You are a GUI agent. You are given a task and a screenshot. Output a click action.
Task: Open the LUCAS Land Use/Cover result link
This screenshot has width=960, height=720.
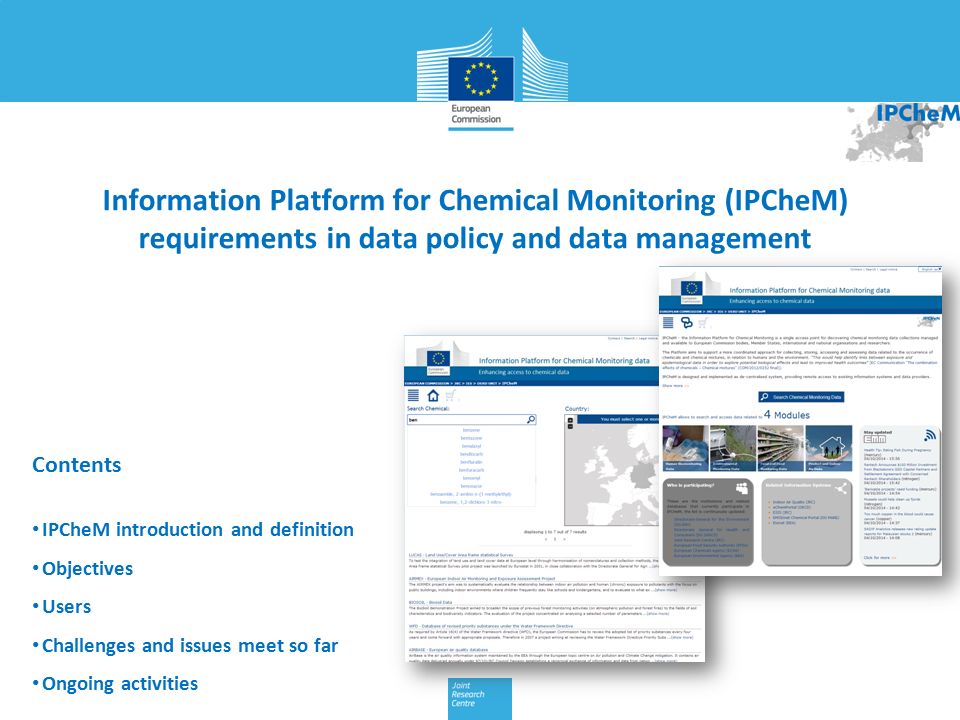[x=461, y=555]
